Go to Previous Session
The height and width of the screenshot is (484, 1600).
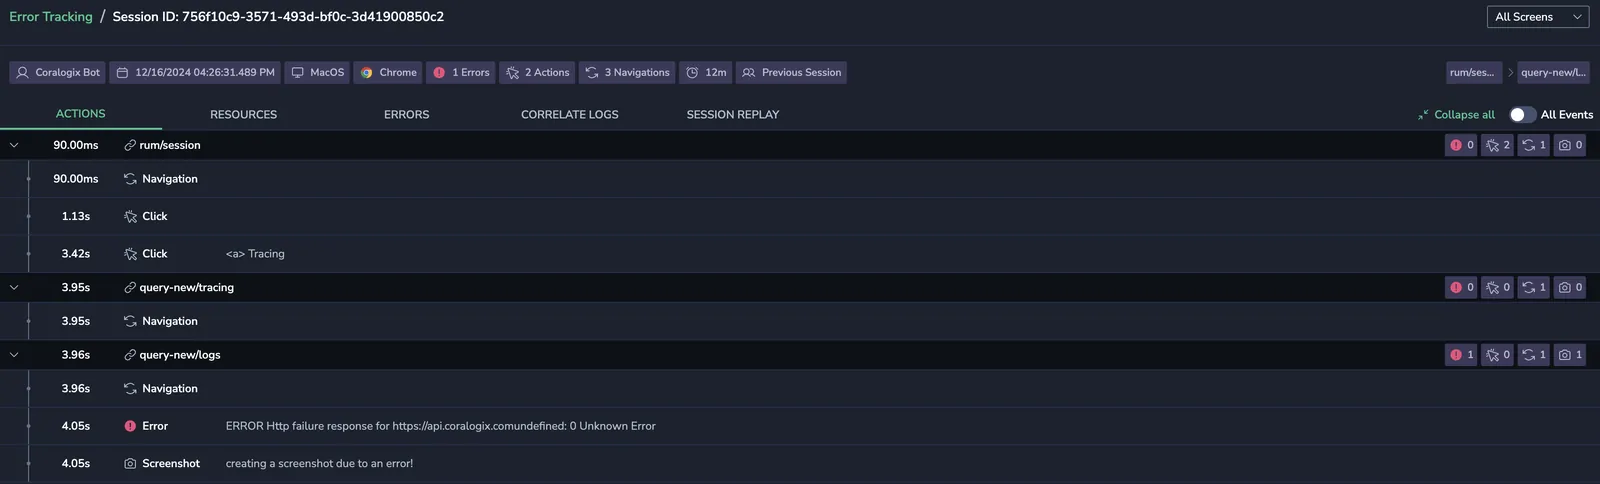coord(791,73)
